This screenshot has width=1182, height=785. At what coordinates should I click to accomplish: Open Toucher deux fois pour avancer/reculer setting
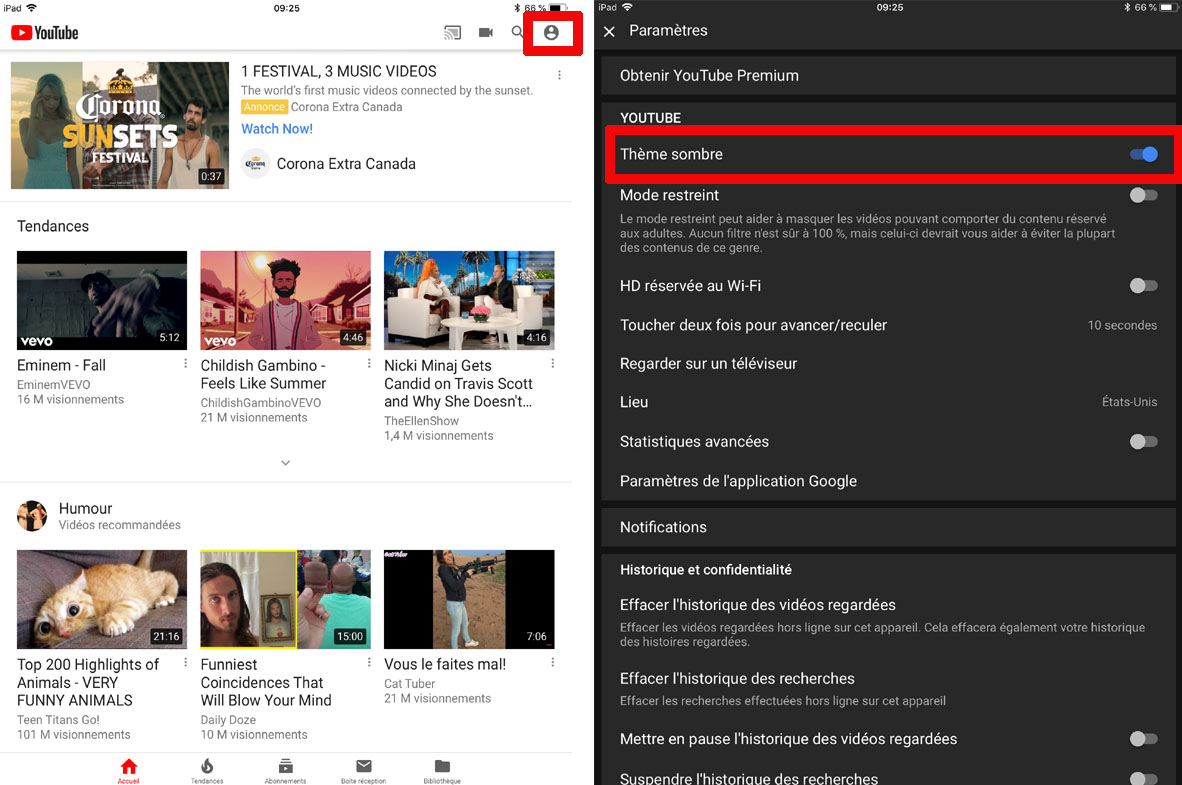(x=888, y=325)
